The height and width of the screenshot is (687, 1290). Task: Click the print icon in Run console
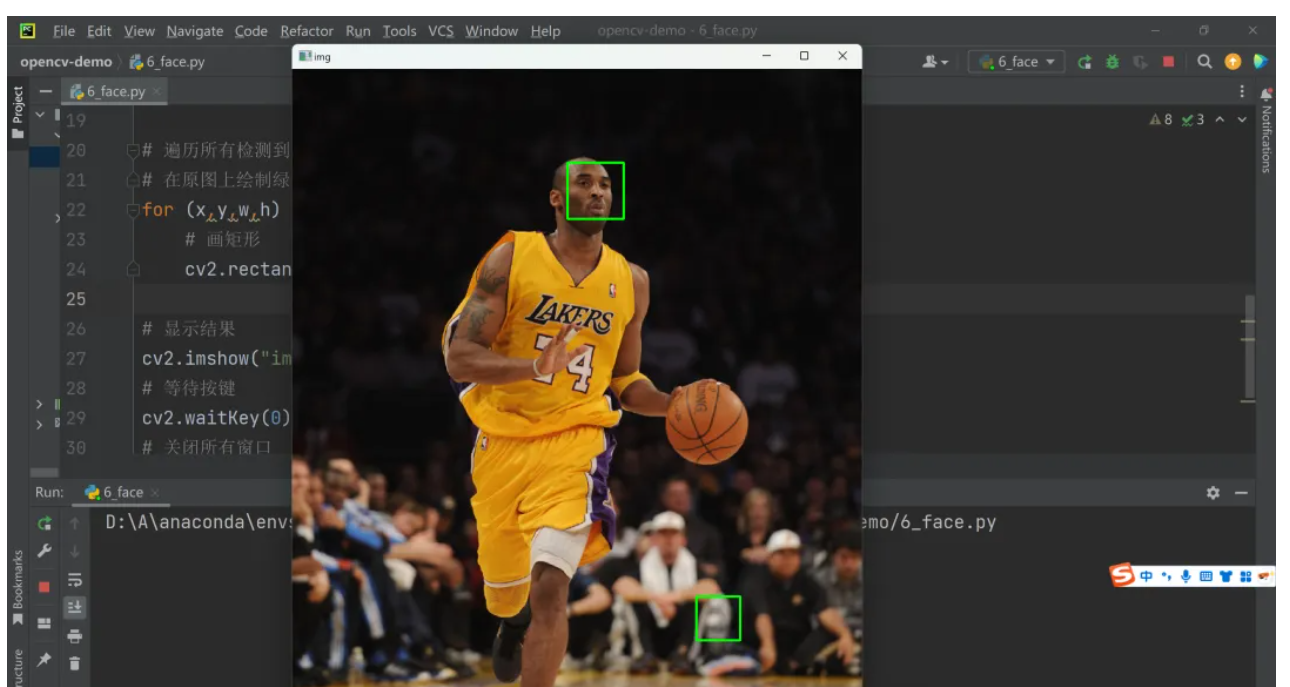75,635
